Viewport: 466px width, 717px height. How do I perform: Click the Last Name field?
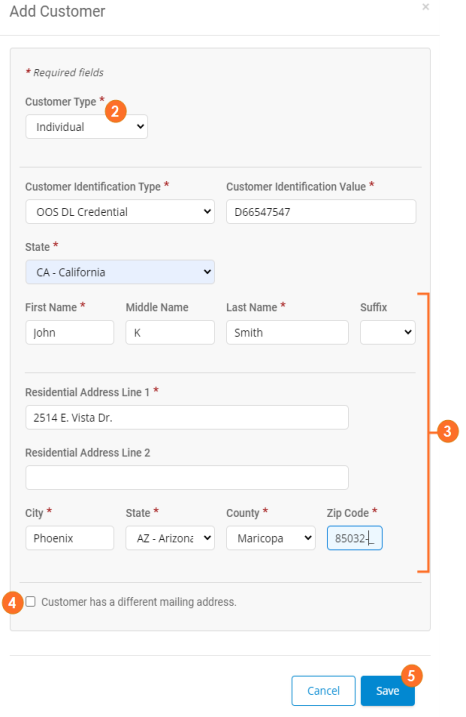[x=287, y=332]
